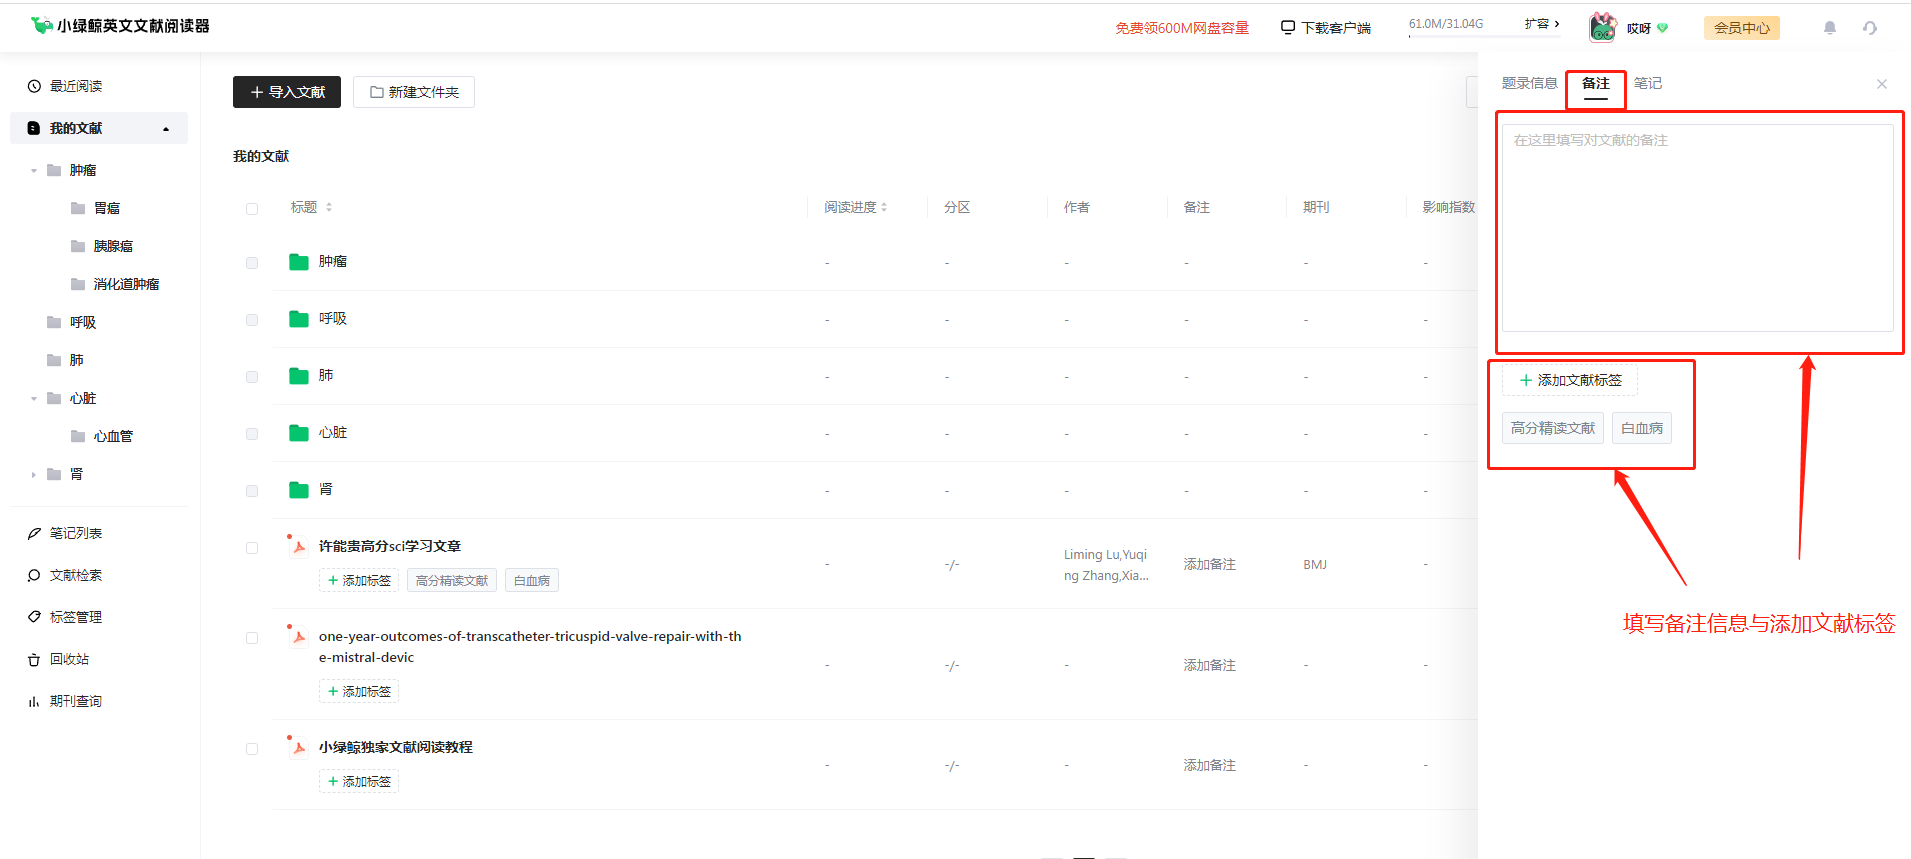The image size is (1911, 859).
Task: Check the 呼吸 folder row checkbox
Action: 252,320
